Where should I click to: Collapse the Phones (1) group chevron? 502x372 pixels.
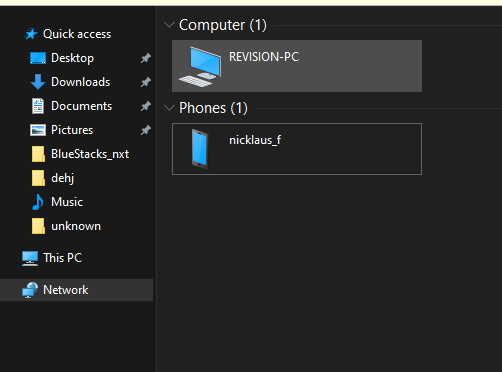tap(169, 108)
